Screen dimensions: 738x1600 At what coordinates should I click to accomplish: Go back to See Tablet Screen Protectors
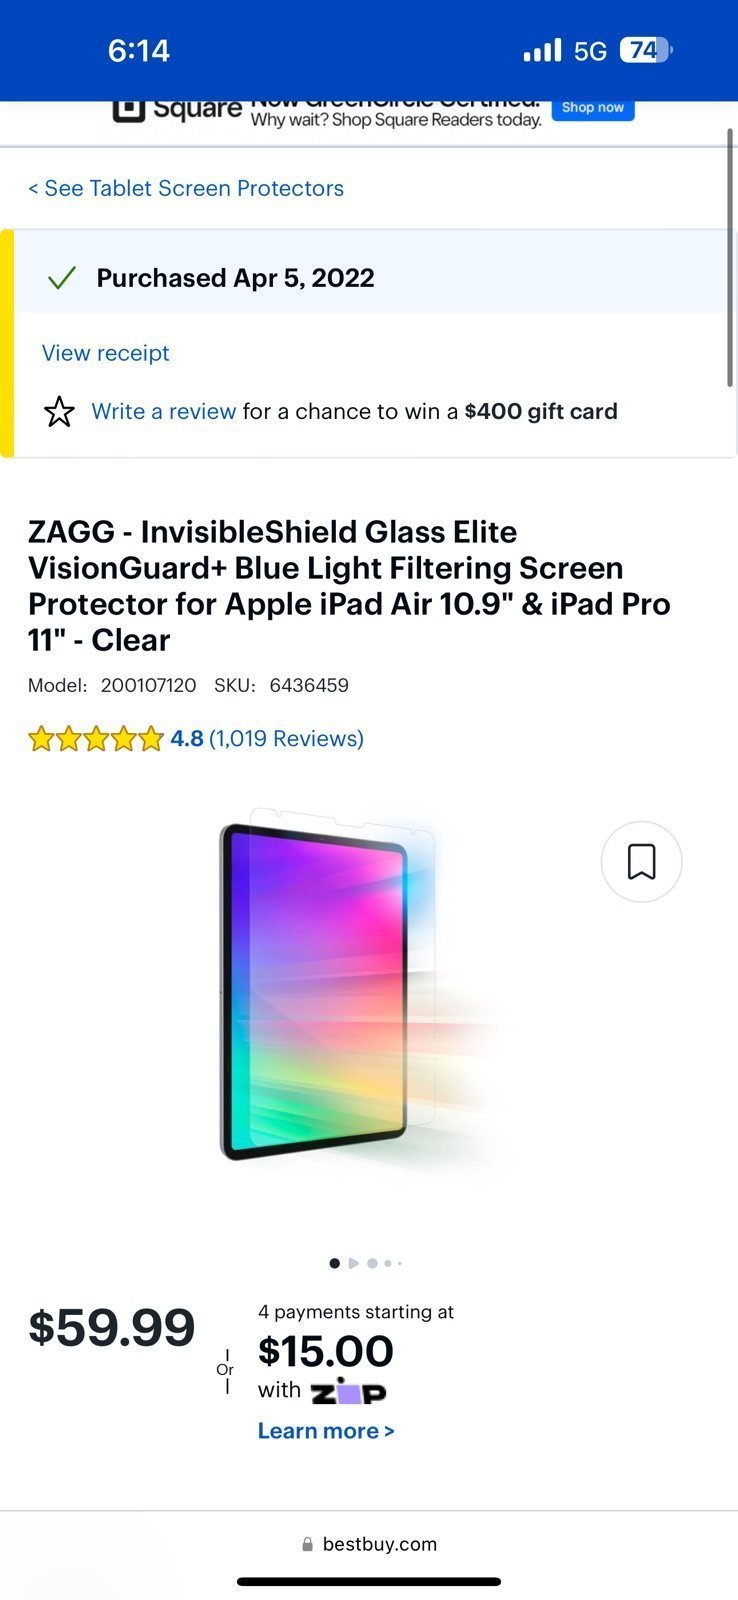click(x=186, y=188)
